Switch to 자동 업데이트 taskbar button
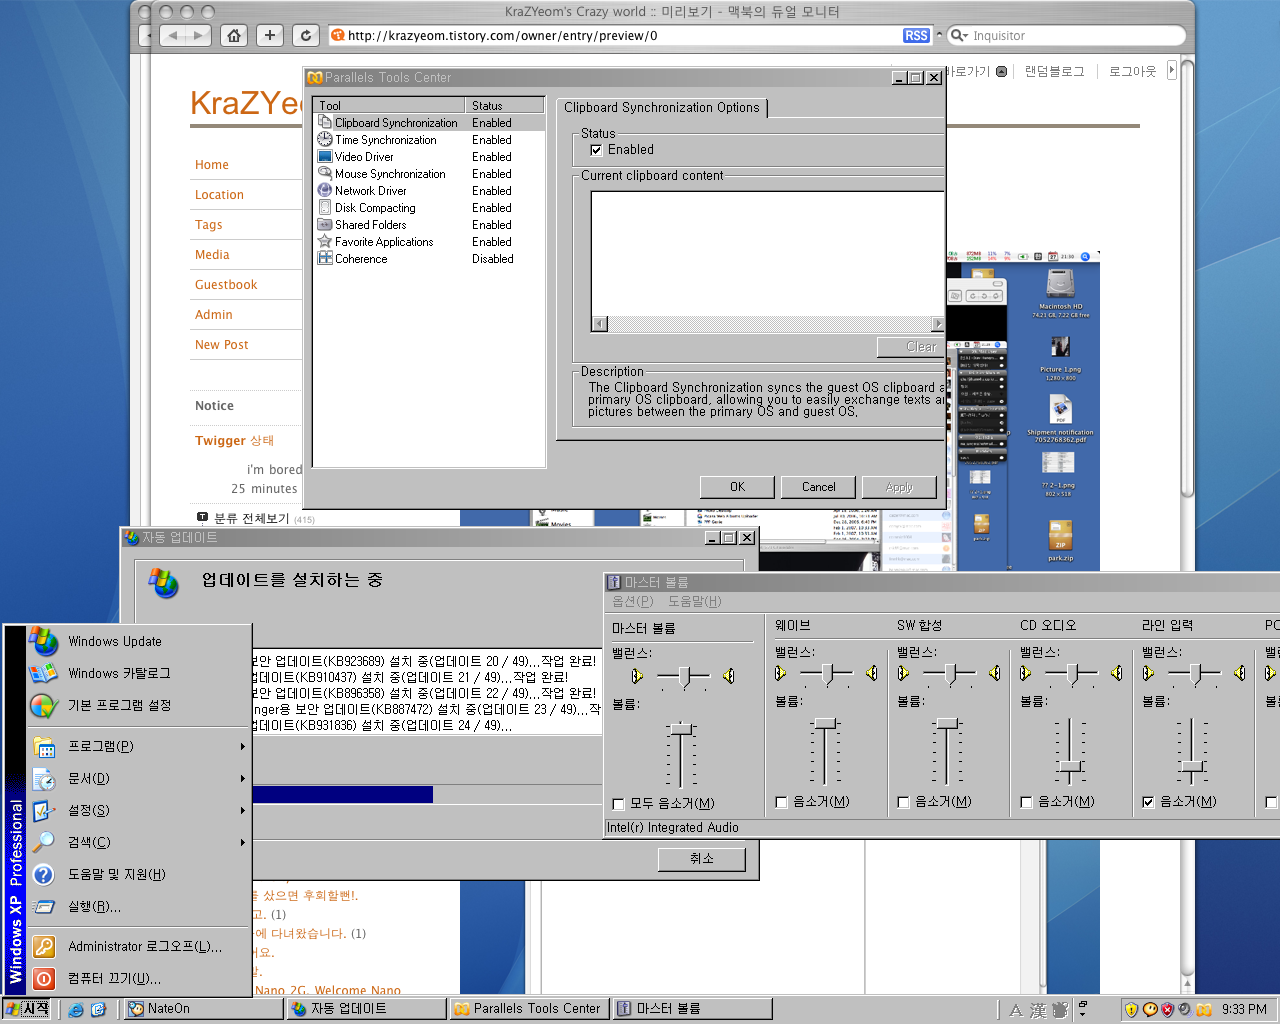Viewport: 1280px width, 1024px height. (366, 1009)
